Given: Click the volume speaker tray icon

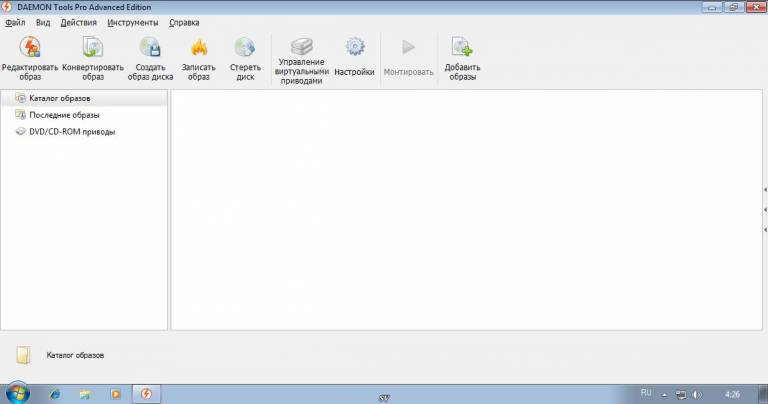Looking at the screenshot, I should coord(697,394).
